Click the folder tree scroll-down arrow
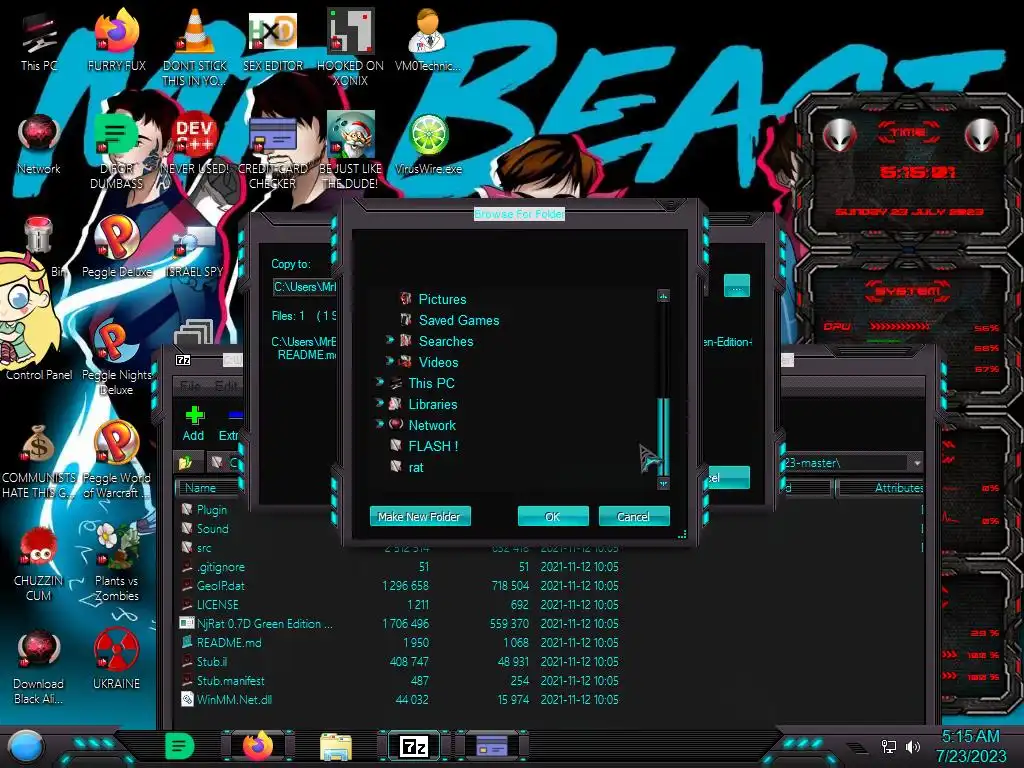Image resolution: width=1024 pixels, height=768 pixels. 664,484
